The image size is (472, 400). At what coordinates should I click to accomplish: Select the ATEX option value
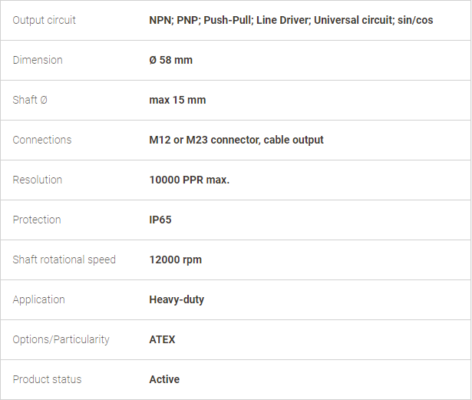(x=162, y=339)
